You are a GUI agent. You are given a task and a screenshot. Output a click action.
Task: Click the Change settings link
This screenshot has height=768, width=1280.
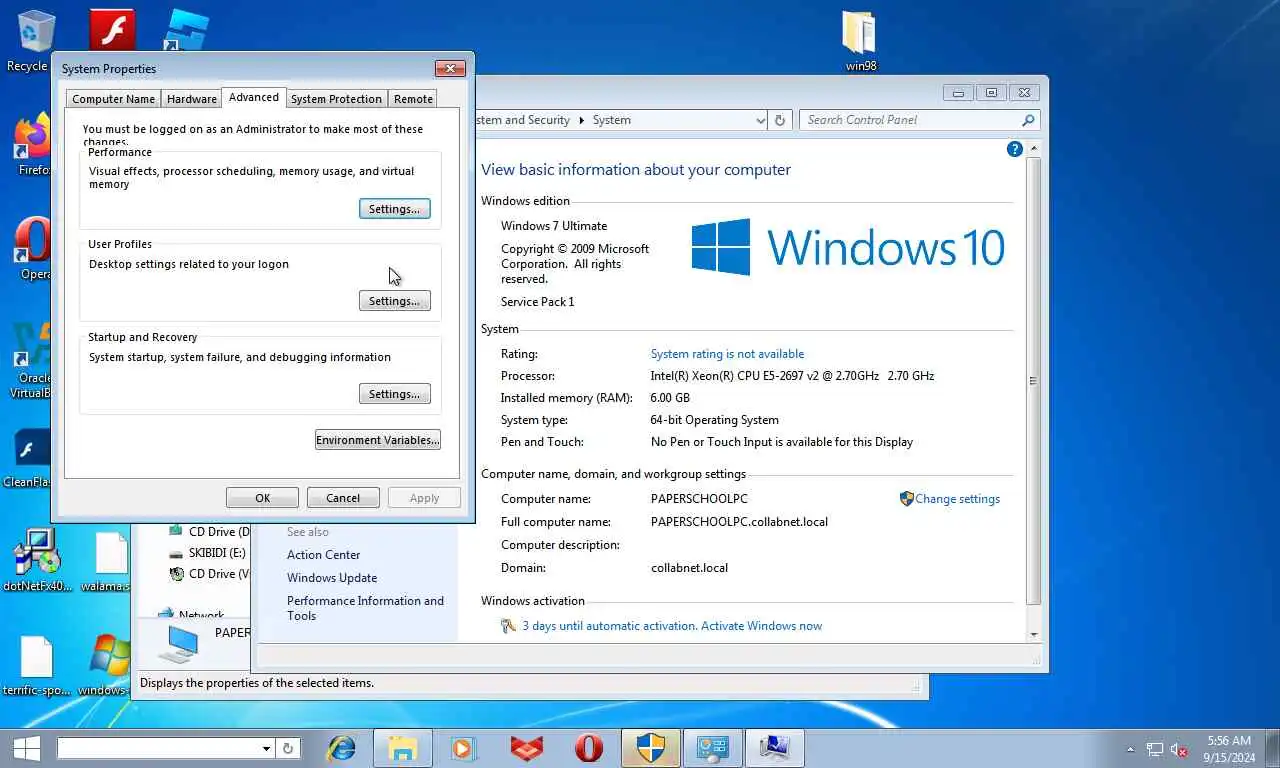click(956, 499)
